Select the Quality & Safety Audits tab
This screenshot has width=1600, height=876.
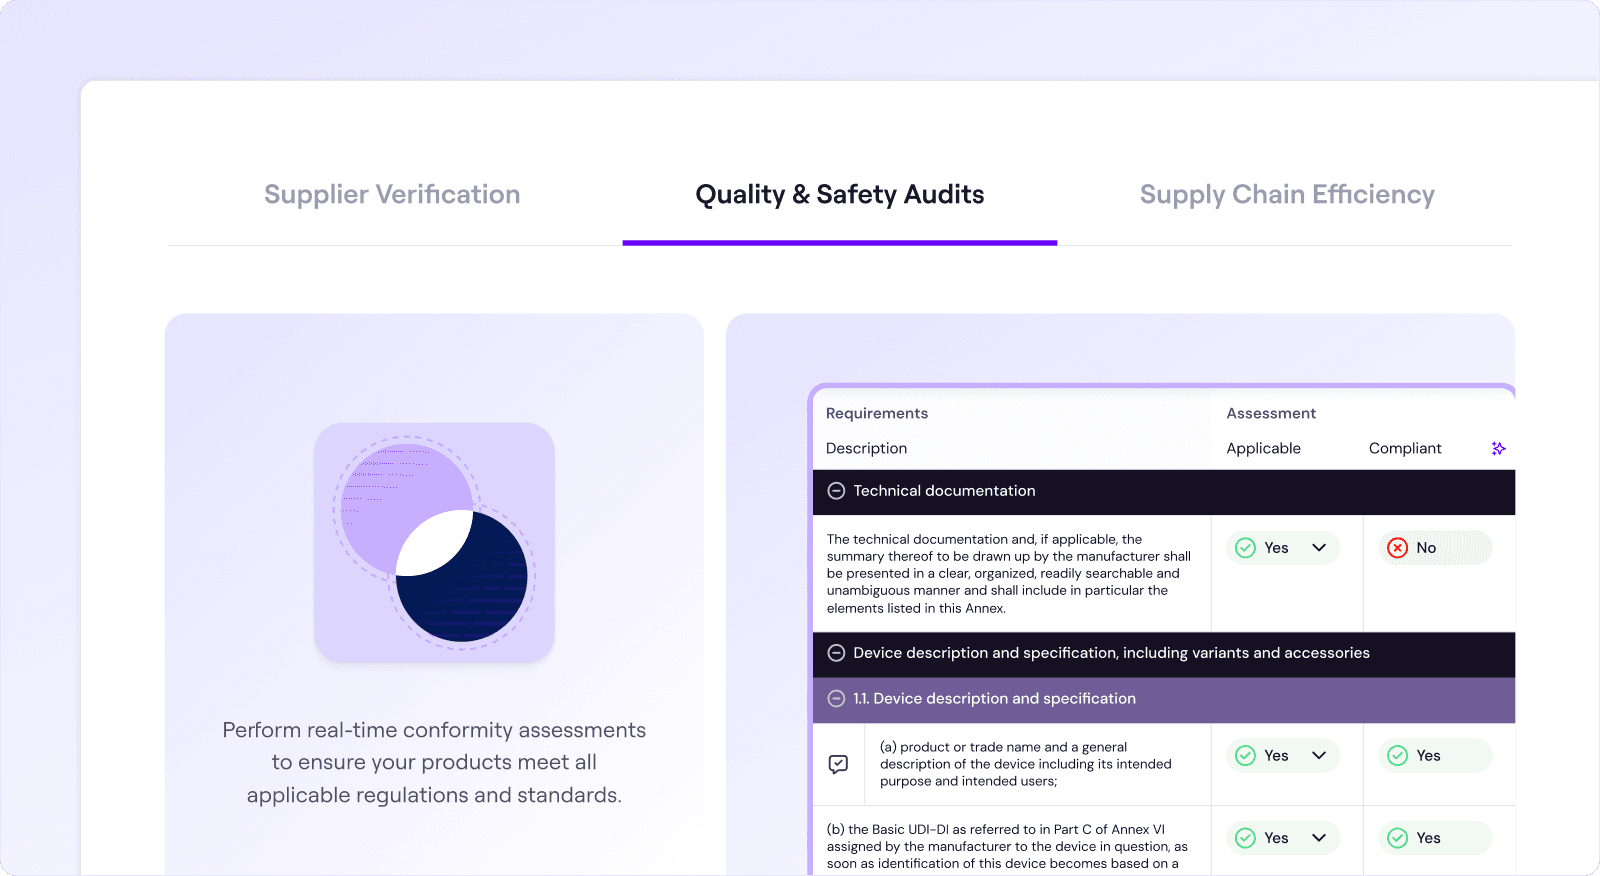tap(839, 194)
